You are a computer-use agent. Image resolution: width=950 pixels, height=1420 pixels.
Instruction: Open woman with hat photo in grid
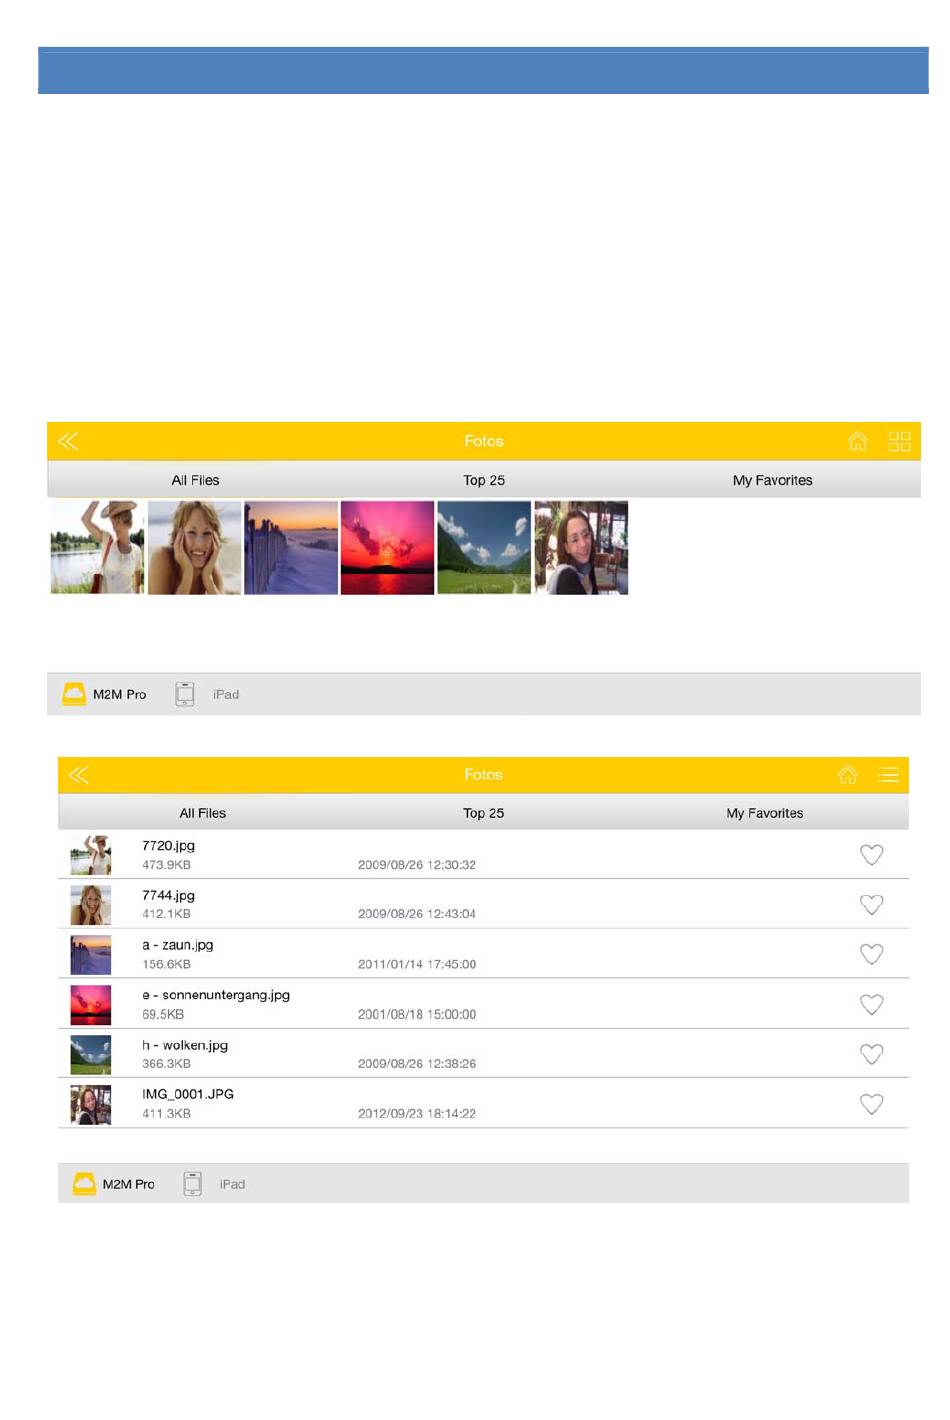coord(97,548)
